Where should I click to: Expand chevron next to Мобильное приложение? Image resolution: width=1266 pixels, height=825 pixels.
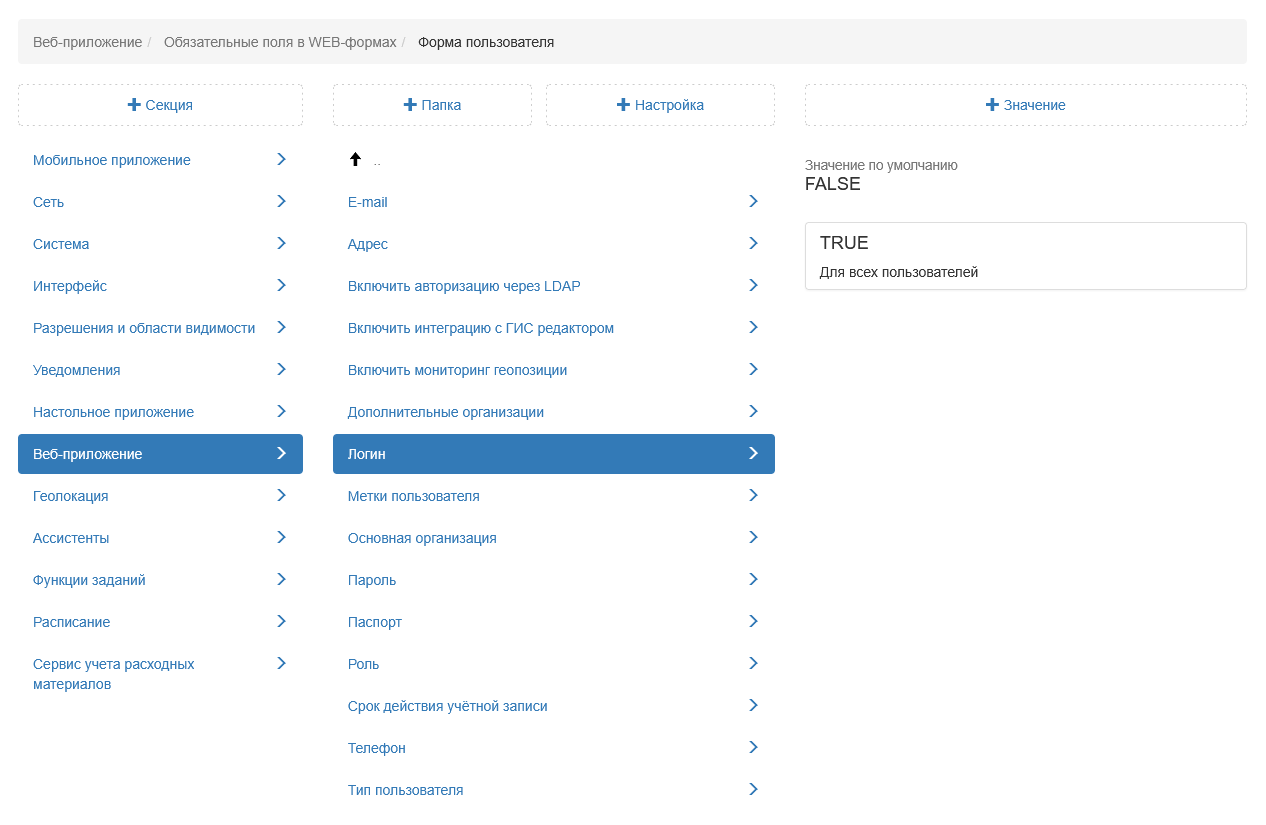[x=281, y=160]
